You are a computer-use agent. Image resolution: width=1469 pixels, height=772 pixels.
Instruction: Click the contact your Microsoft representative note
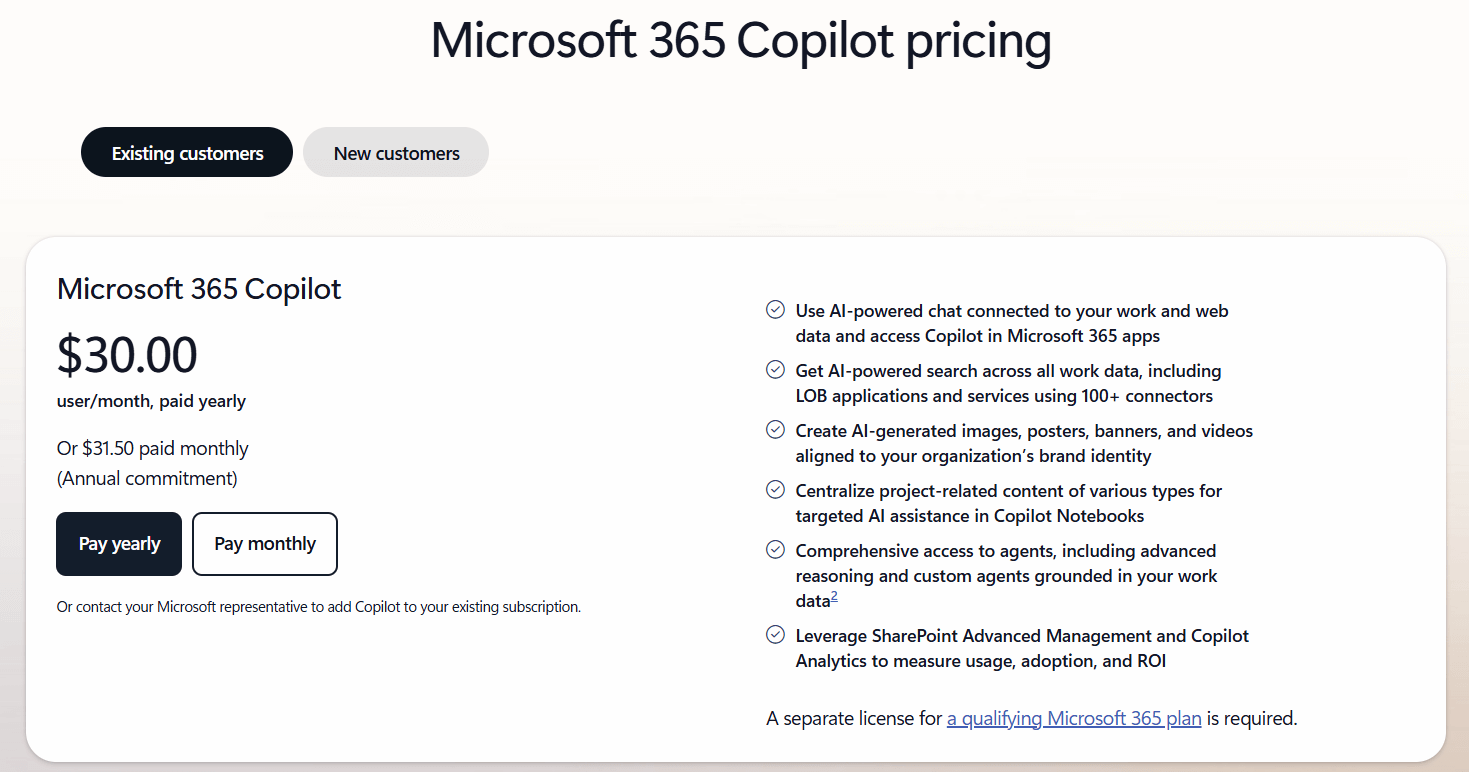(318, 607)
